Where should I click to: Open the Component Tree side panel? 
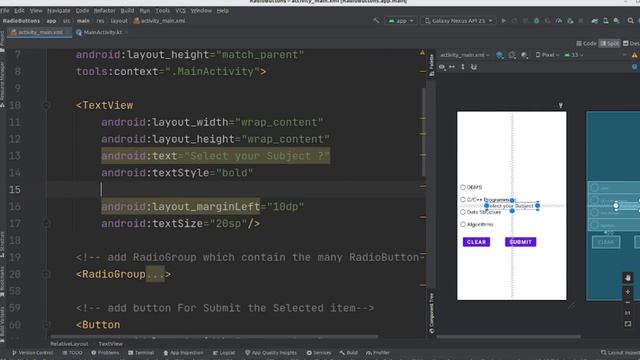click(x=431, y=313)
